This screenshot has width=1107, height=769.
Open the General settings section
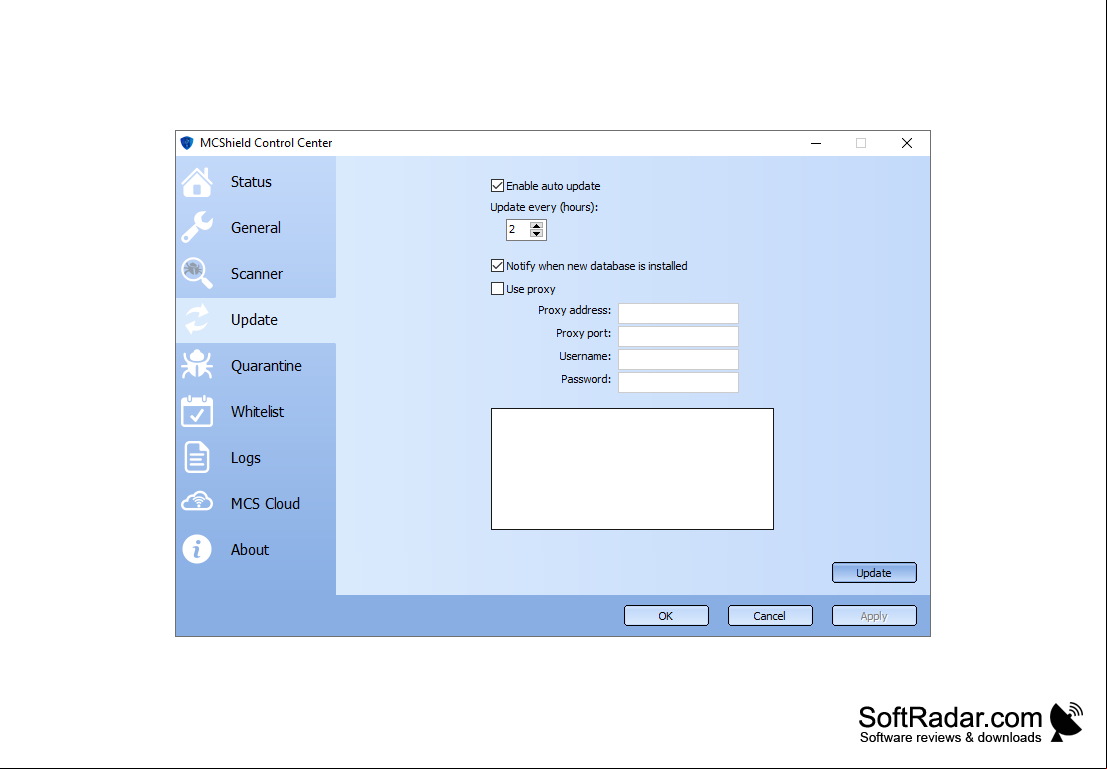point(256,227)
